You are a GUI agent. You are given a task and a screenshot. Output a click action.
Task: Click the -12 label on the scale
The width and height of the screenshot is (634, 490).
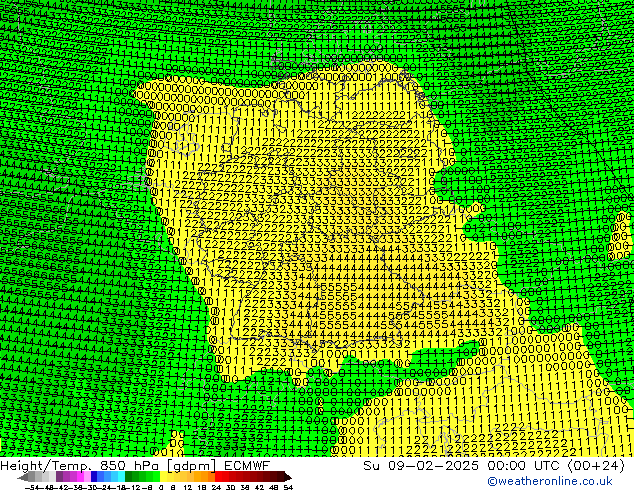point(133,487)
